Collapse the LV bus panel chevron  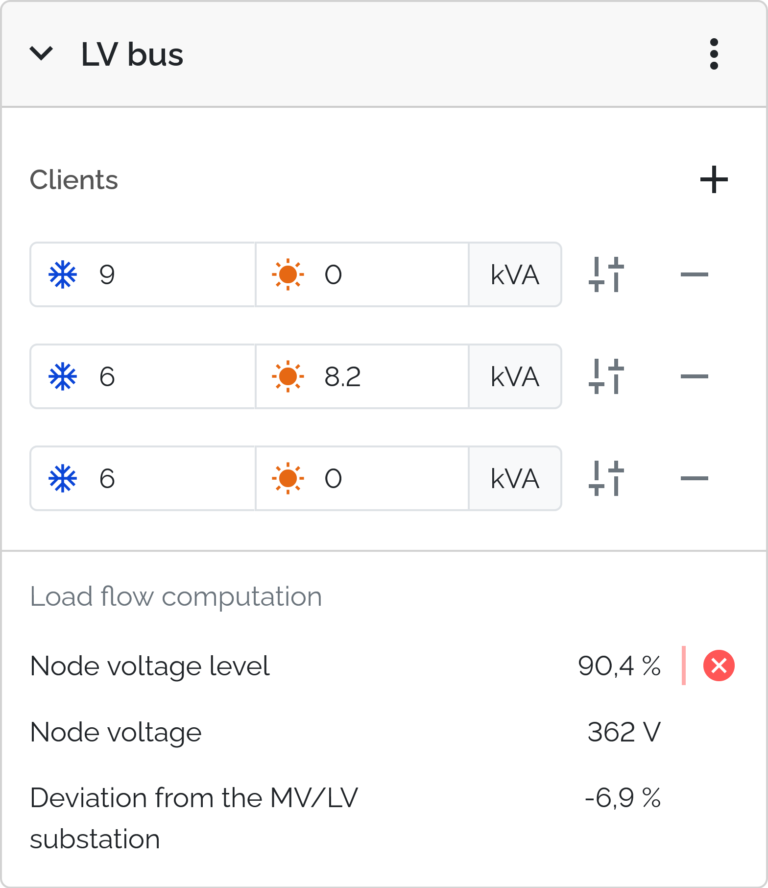pyautogui.click(x=41, y=54)
